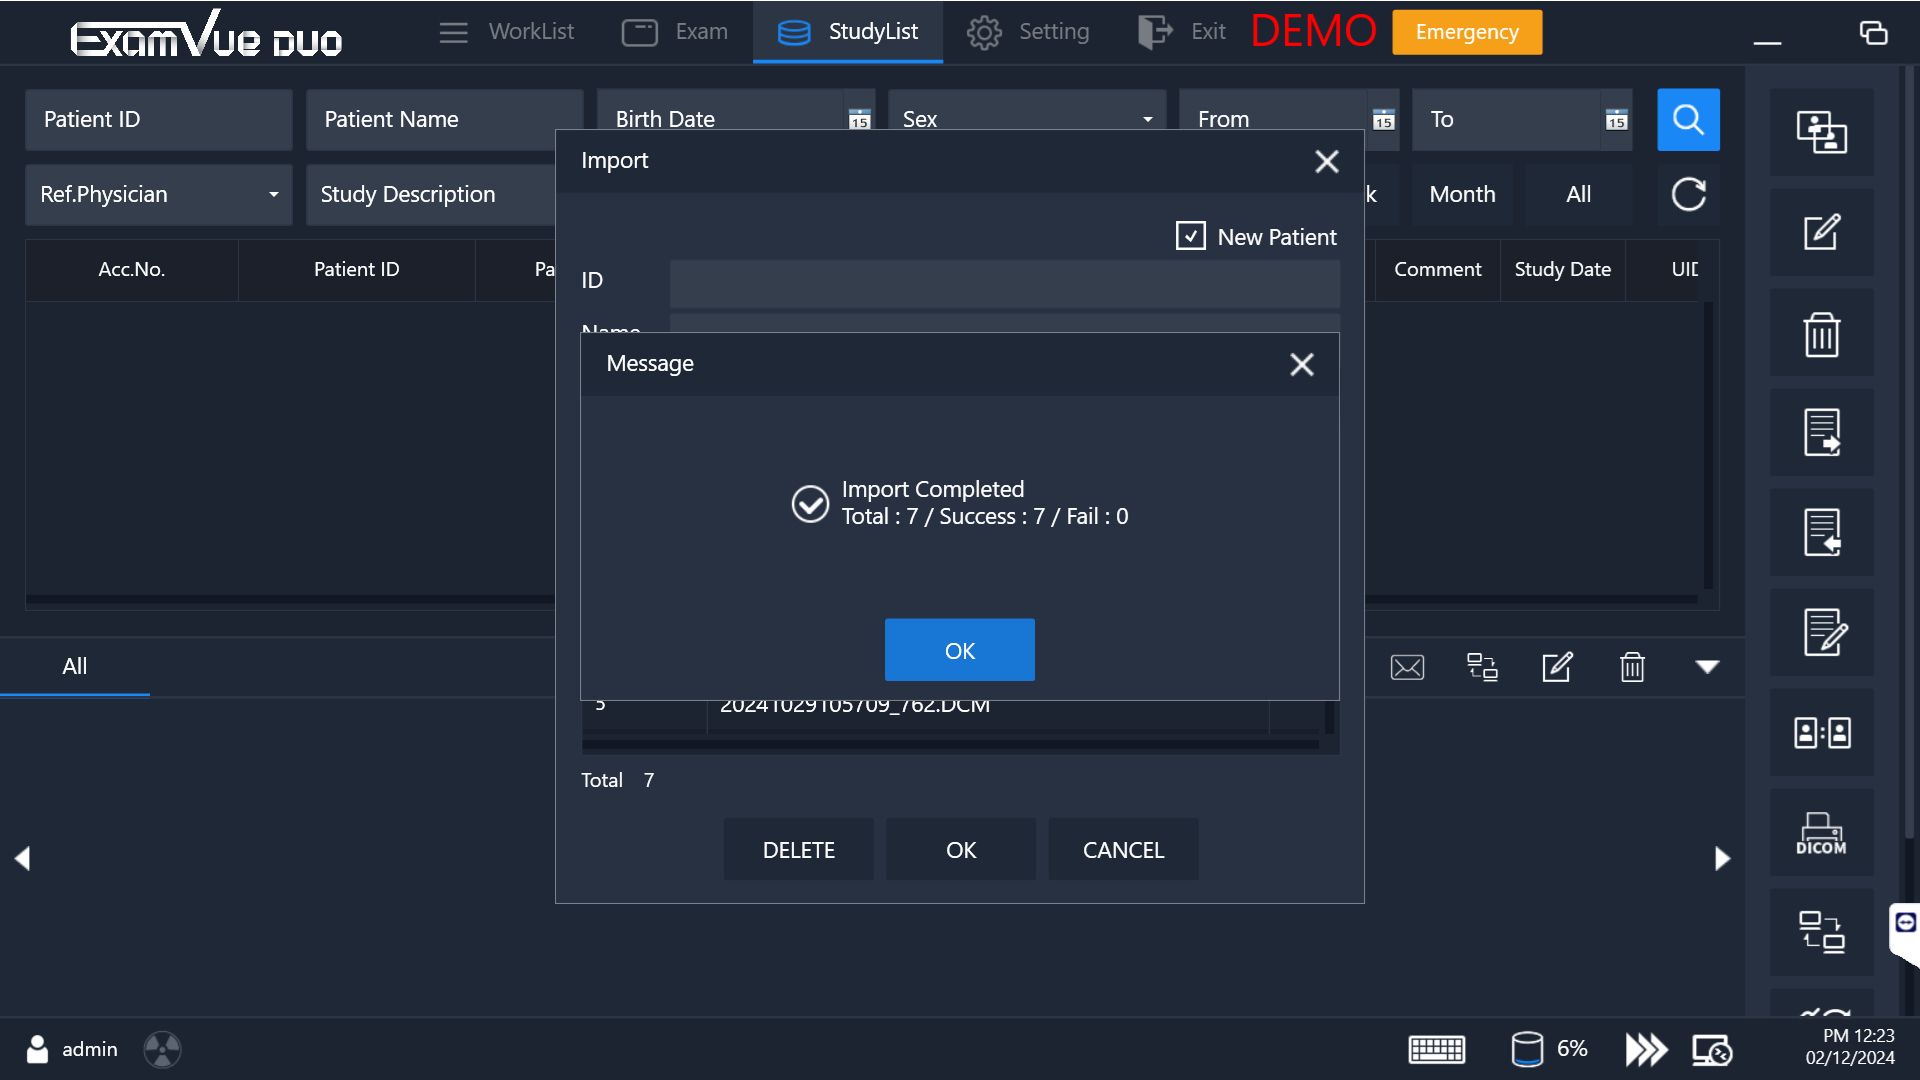Click the orange Emergency button

click(1466, 32)
